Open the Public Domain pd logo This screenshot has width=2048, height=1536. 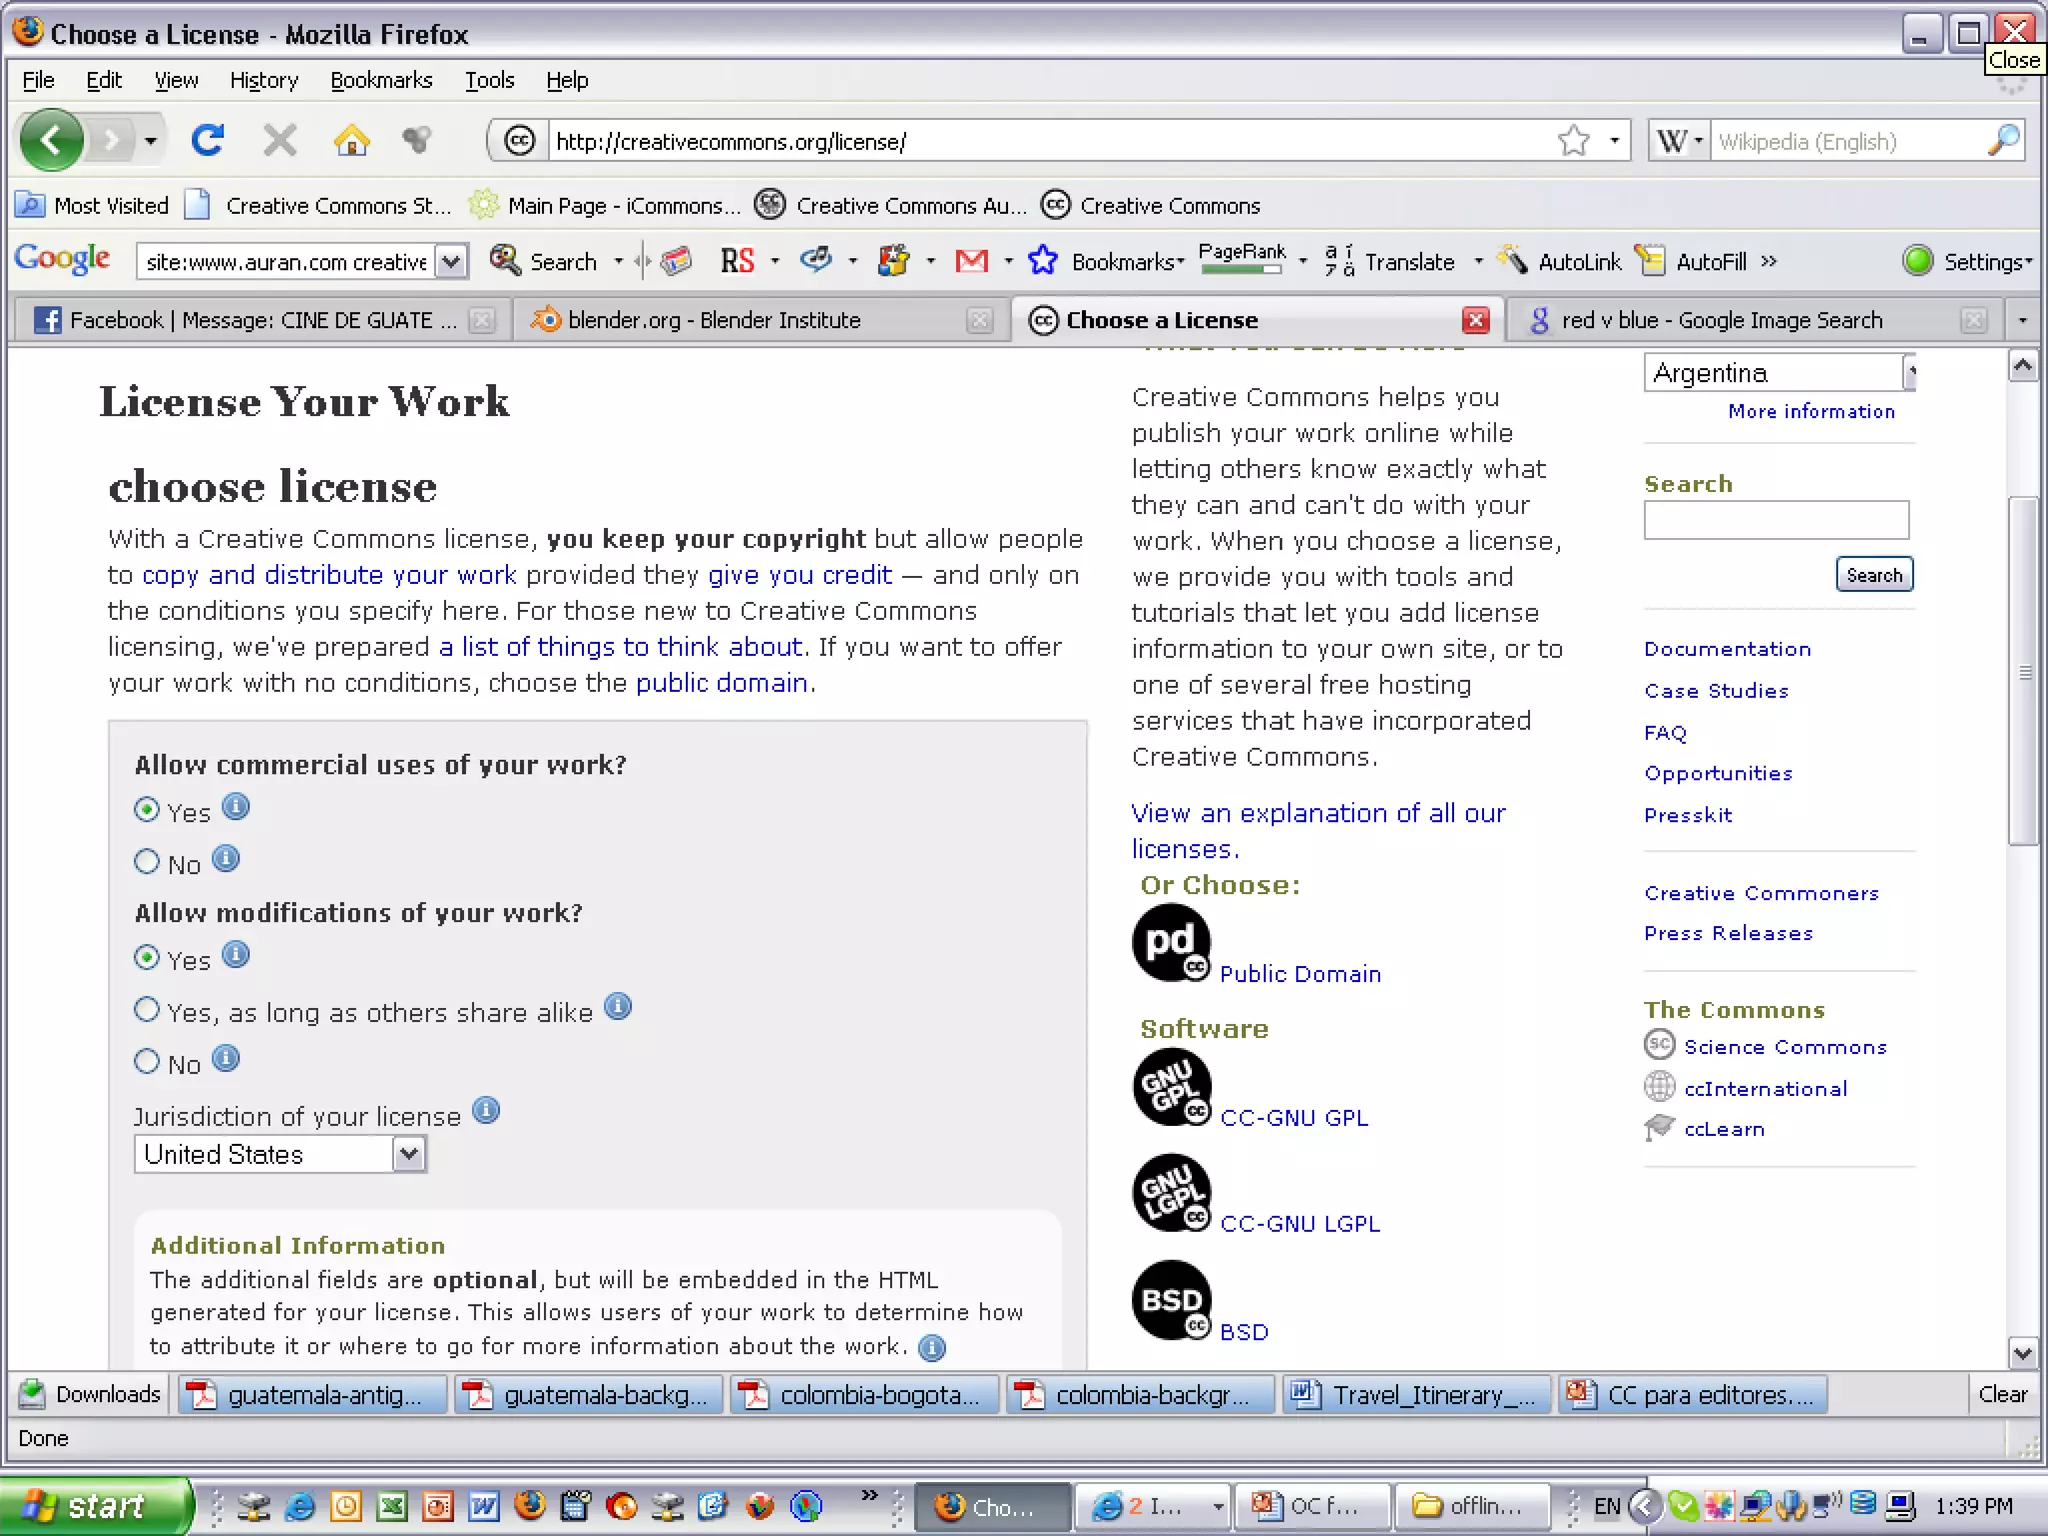tap(1171, 943)
